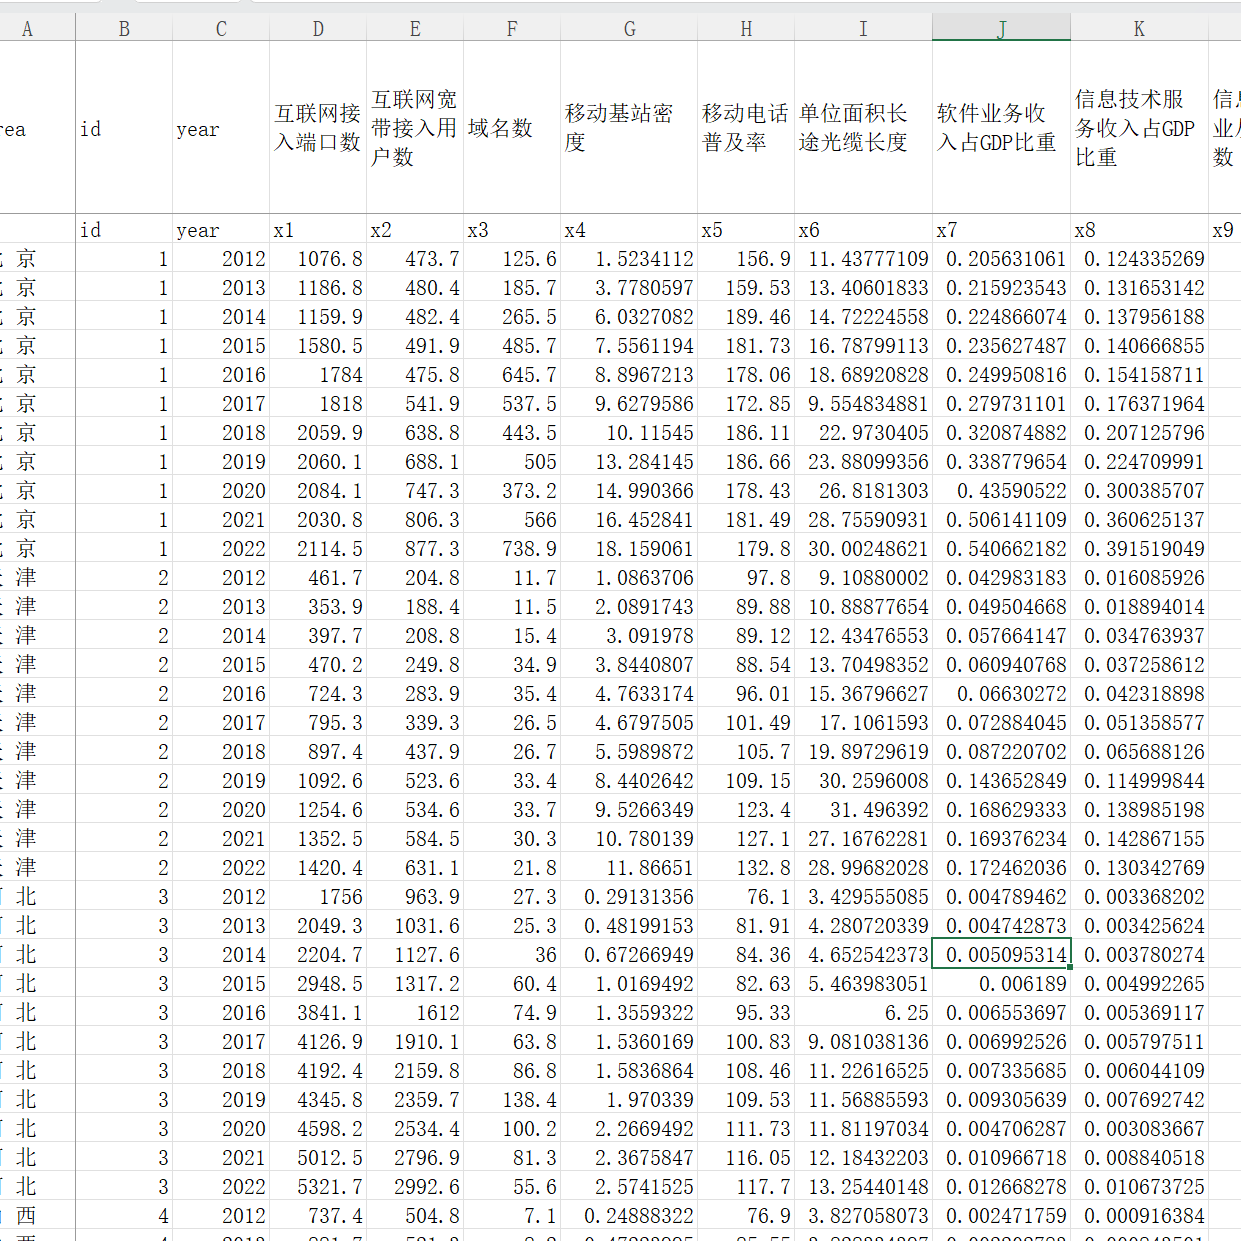Click the cell containing 473.7
1241x1241 pixels.
pyautogui.click(x=415, y=258)
